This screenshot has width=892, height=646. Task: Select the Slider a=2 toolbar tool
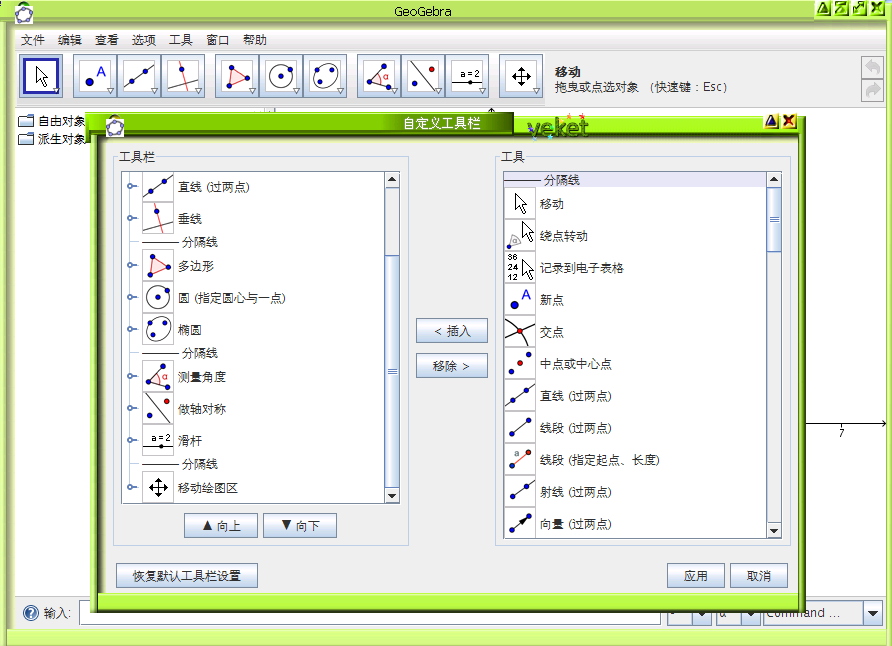tap(468, 76)
